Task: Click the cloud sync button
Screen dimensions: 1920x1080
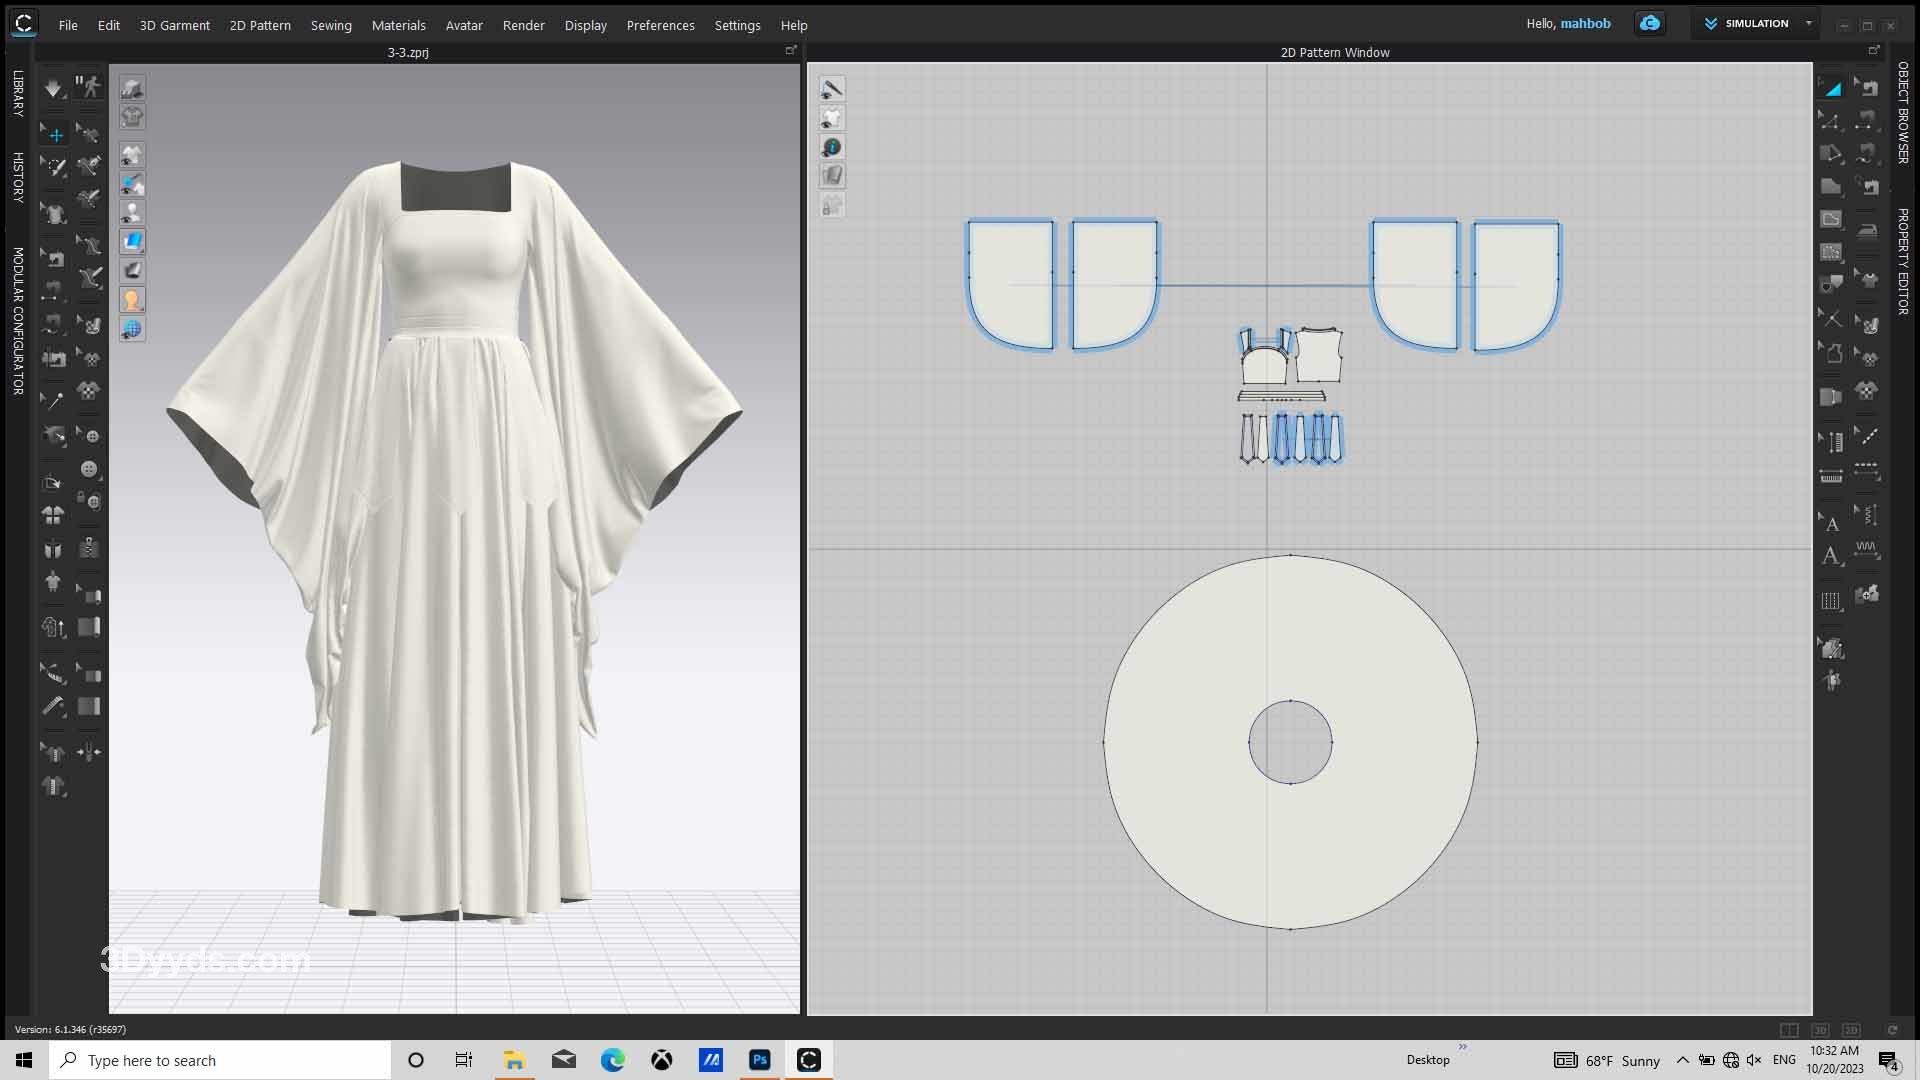Action: point(1649,23)
